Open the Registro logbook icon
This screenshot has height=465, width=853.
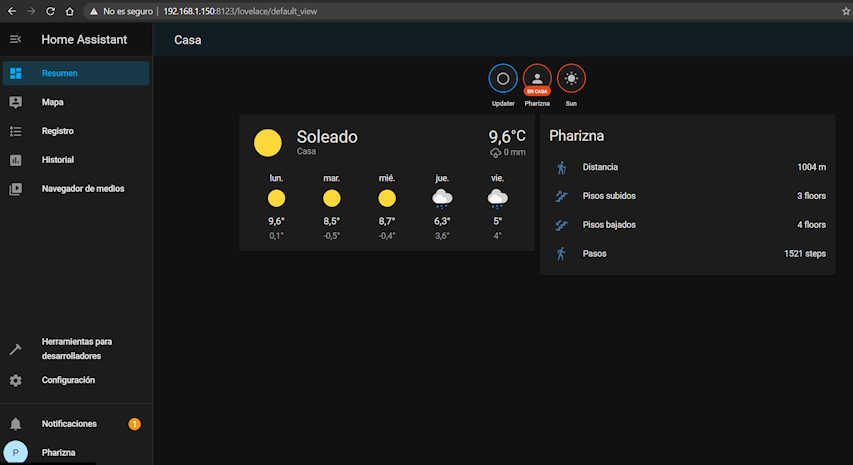point(15,131)
